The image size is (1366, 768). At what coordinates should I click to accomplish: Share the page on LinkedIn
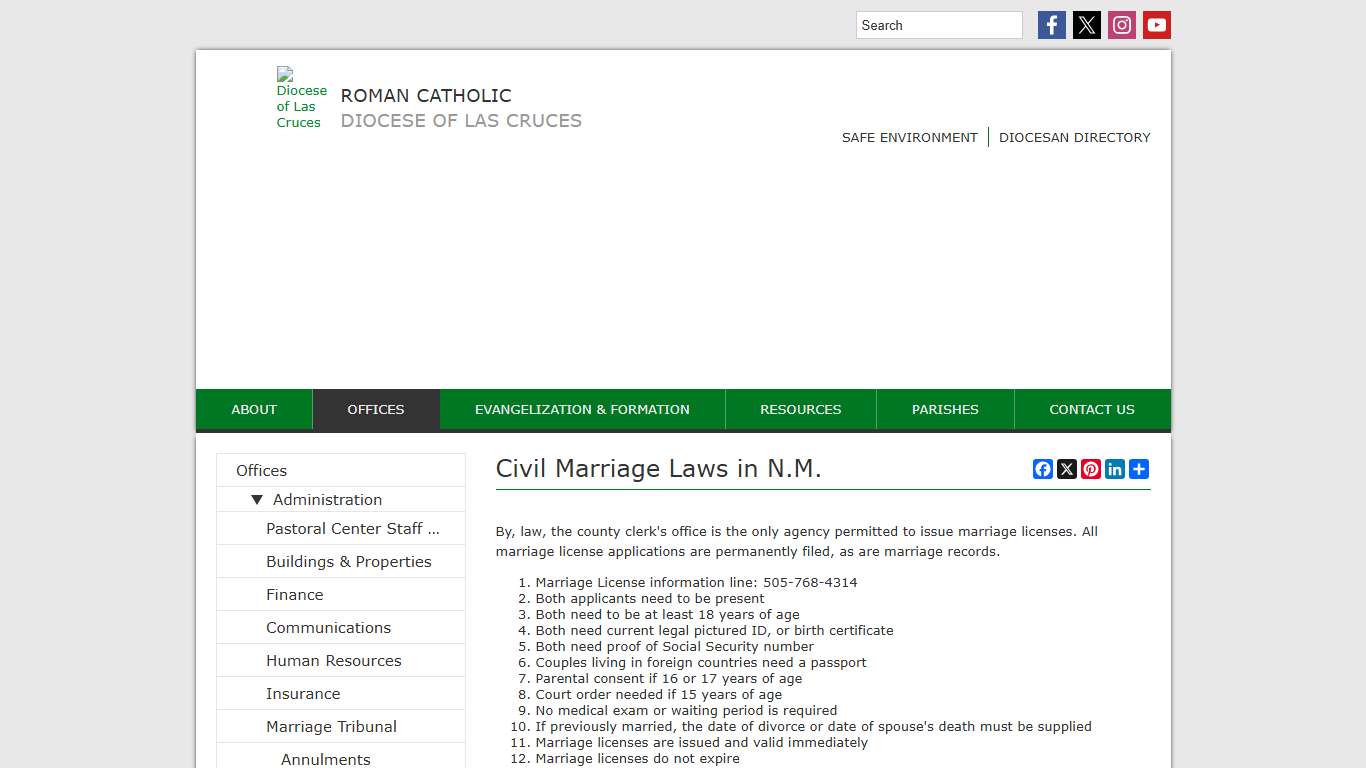tap(1115, 468)
